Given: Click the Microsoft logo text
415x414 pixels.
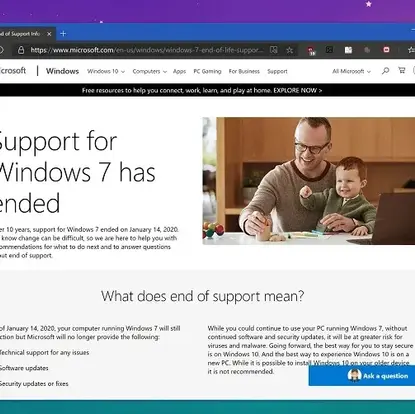Looking at the screenshot, I should [x=13, y=71].
